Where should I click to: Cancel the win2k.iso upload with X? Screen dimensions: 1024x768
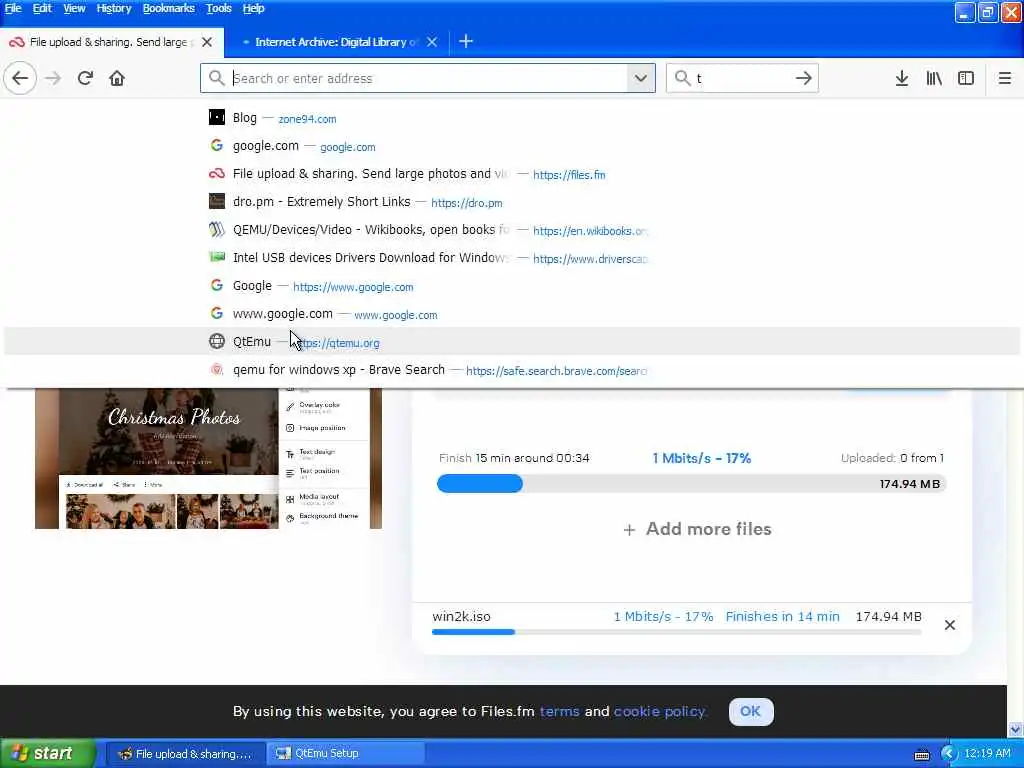(950, 625)
